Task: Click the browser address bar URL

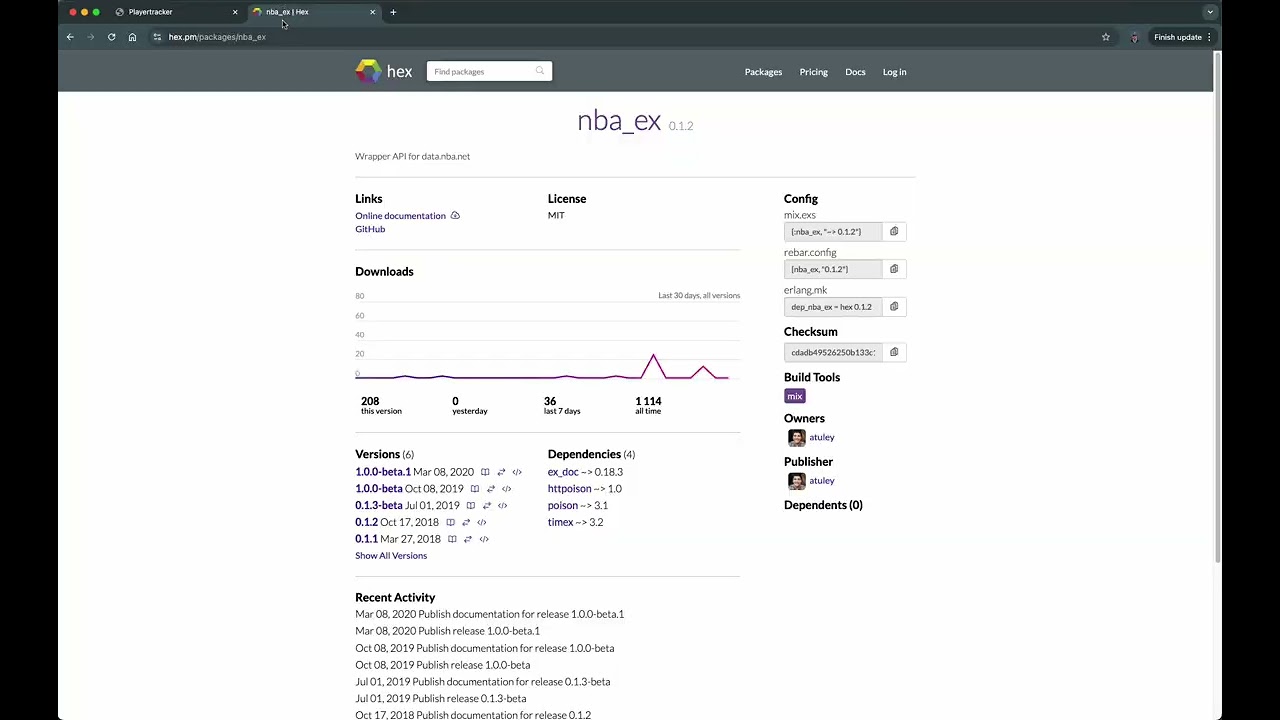Action: pyautogui.click(x=217, y=37)
